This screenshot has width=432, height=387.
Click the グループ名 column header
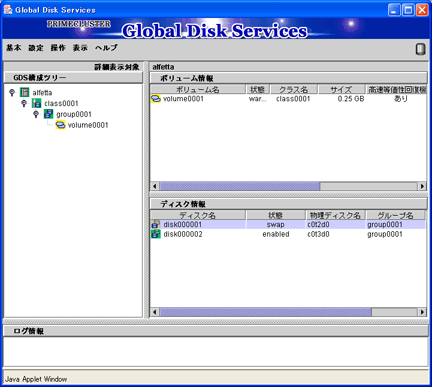(395, 215)
